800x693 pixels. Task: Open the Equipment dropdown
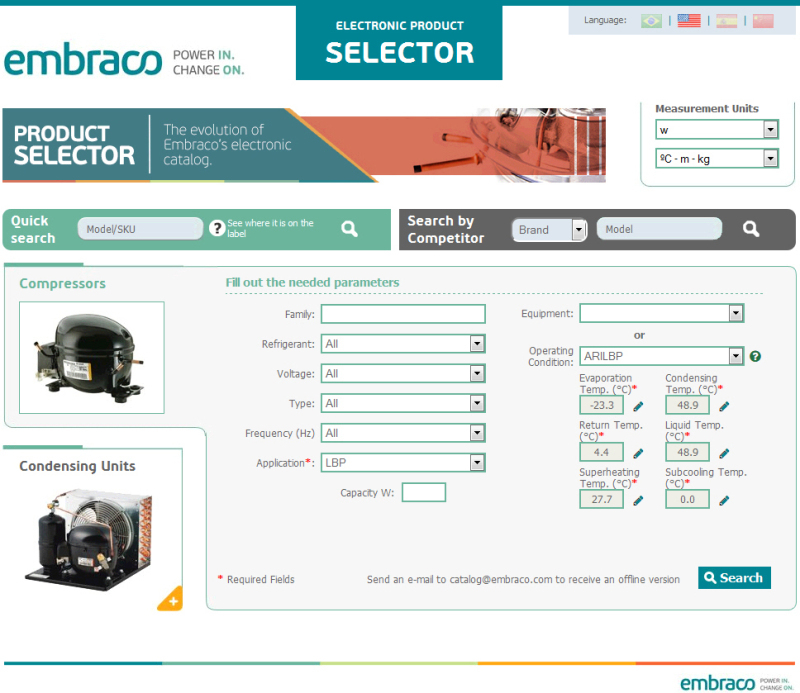point(662,313)
